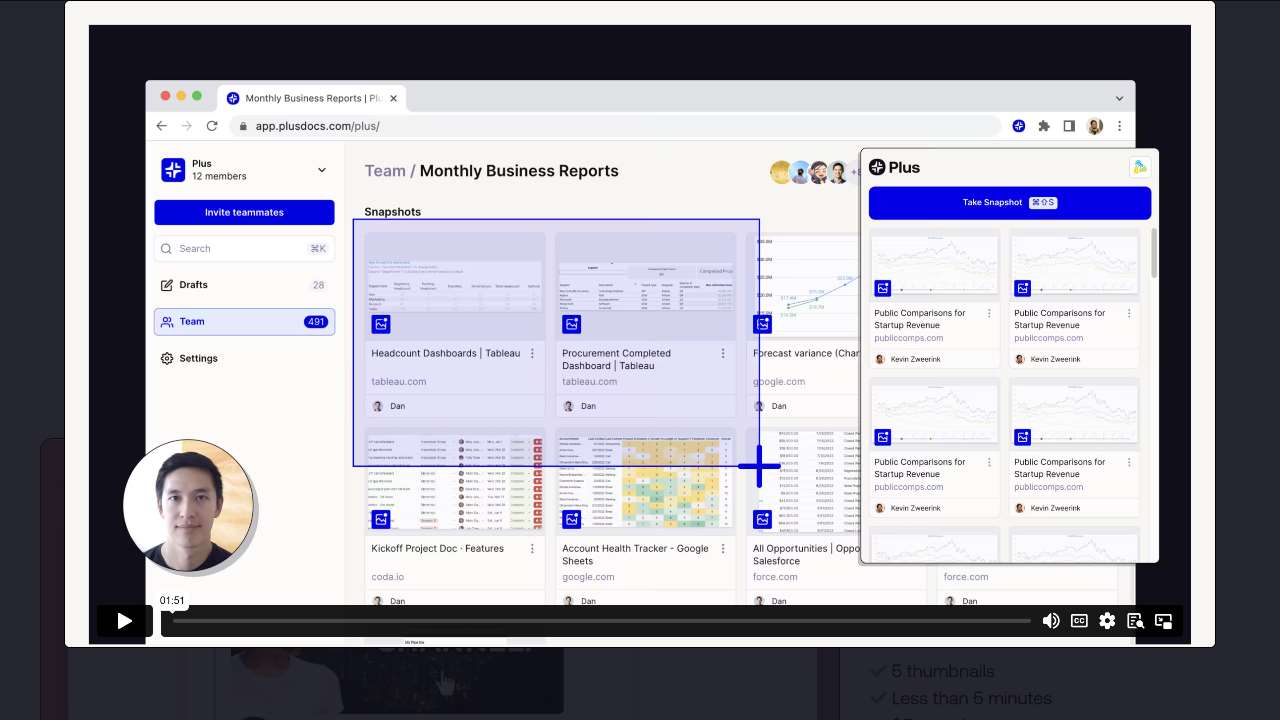Play the video
Image resolution: width=1280 pixels, height=720 pixels.
[124, 621]
